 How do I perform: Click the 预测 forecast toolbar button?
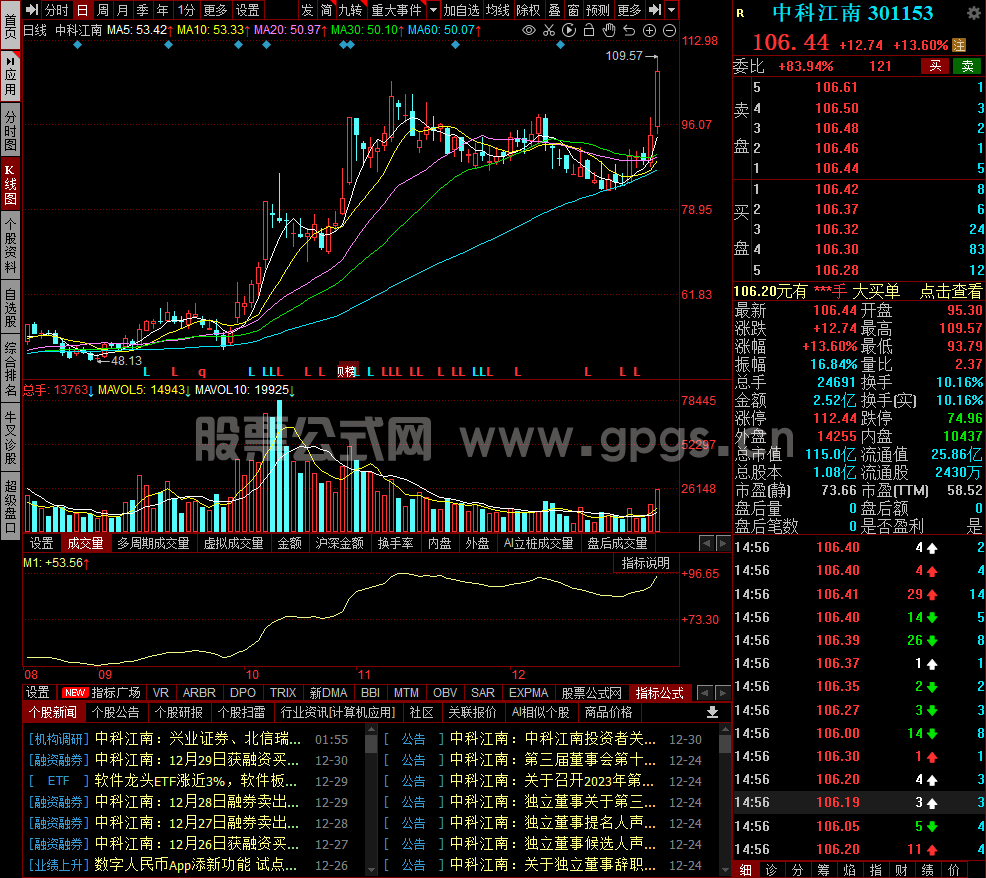tap(597, 10)
